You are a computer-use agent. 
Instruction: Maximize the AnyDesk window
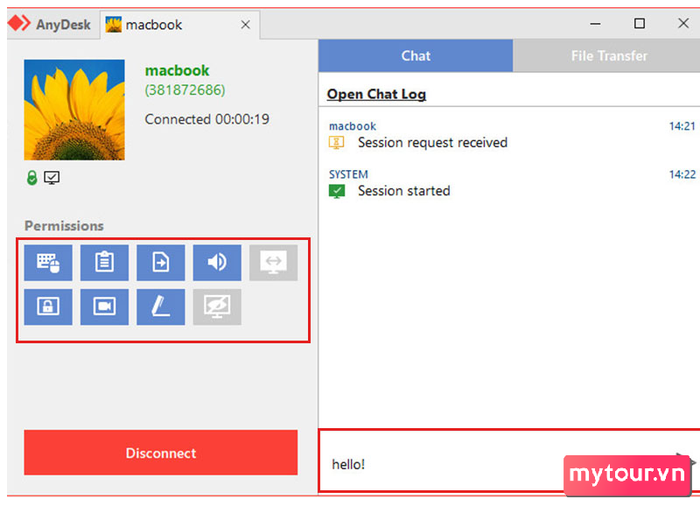click(639, 23)
